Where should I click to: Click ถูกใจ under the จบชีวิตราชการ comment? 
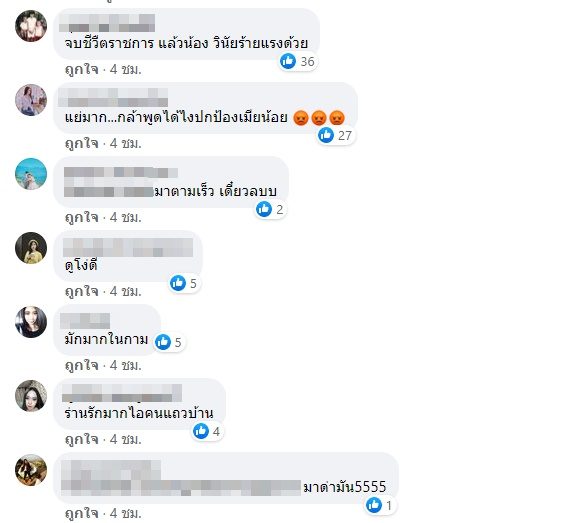[82, 69]
